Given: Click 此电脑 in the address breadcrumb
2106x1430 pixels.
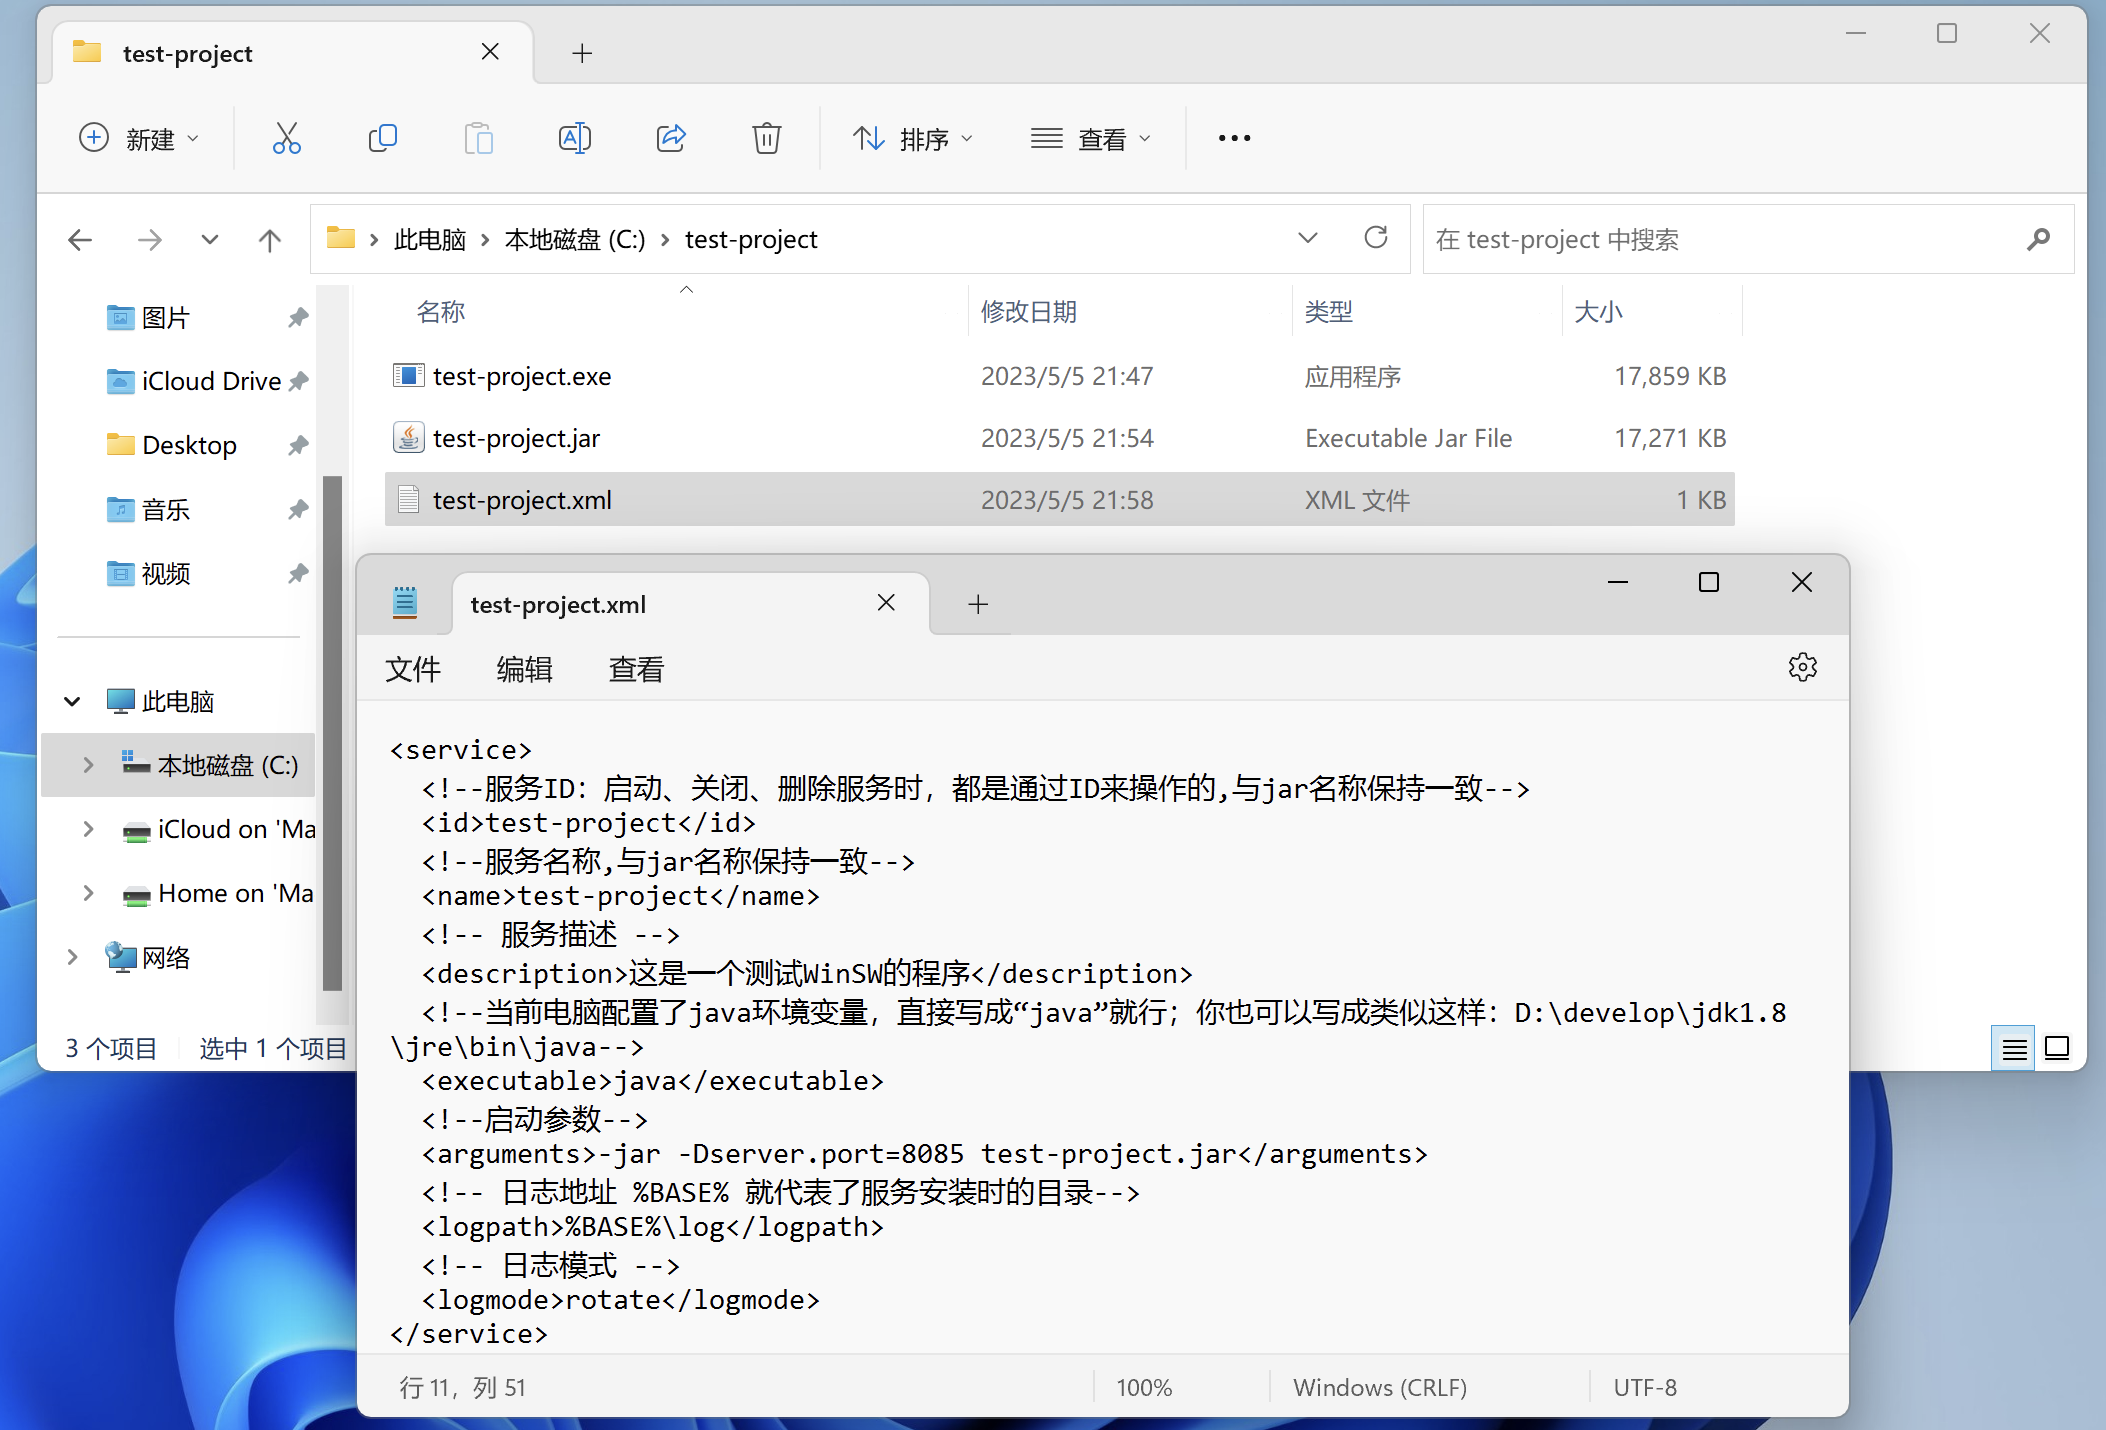Looking at the screenshot, I should [429, 240].
